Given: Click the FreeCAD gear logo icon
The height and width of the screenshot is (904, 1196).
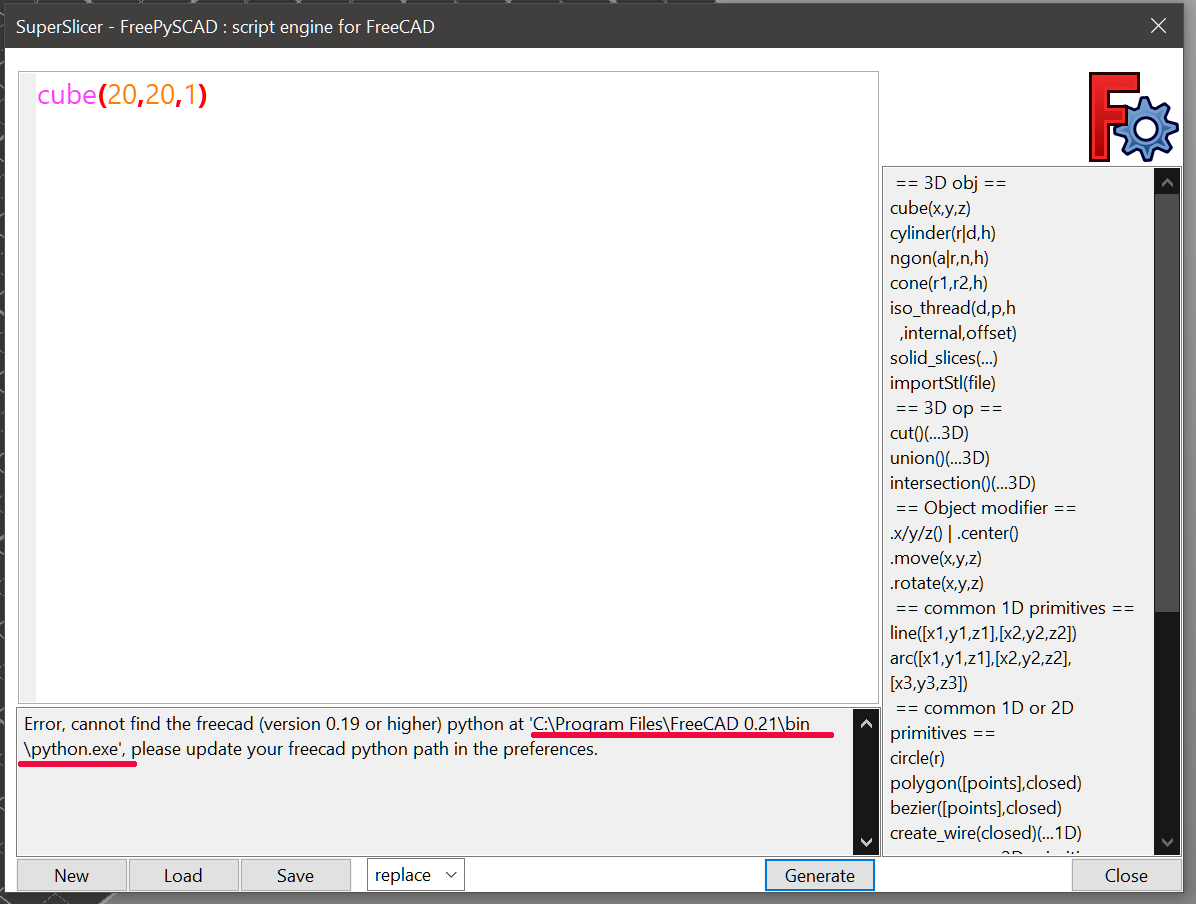Looking at the screenshot, I should tap(1133, 116).
